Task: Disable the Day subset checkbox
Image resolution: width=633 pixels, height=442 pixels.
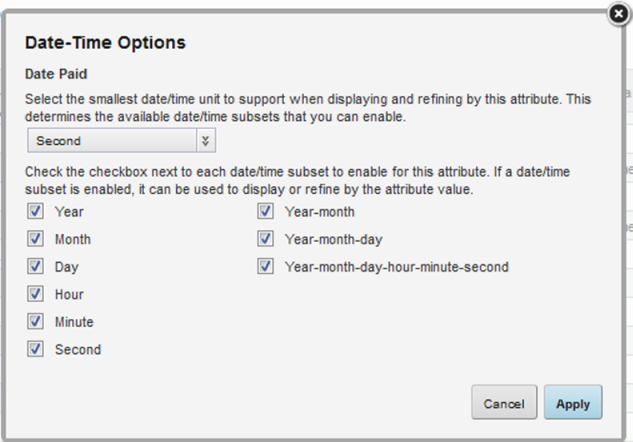Action: click(35, 267)
